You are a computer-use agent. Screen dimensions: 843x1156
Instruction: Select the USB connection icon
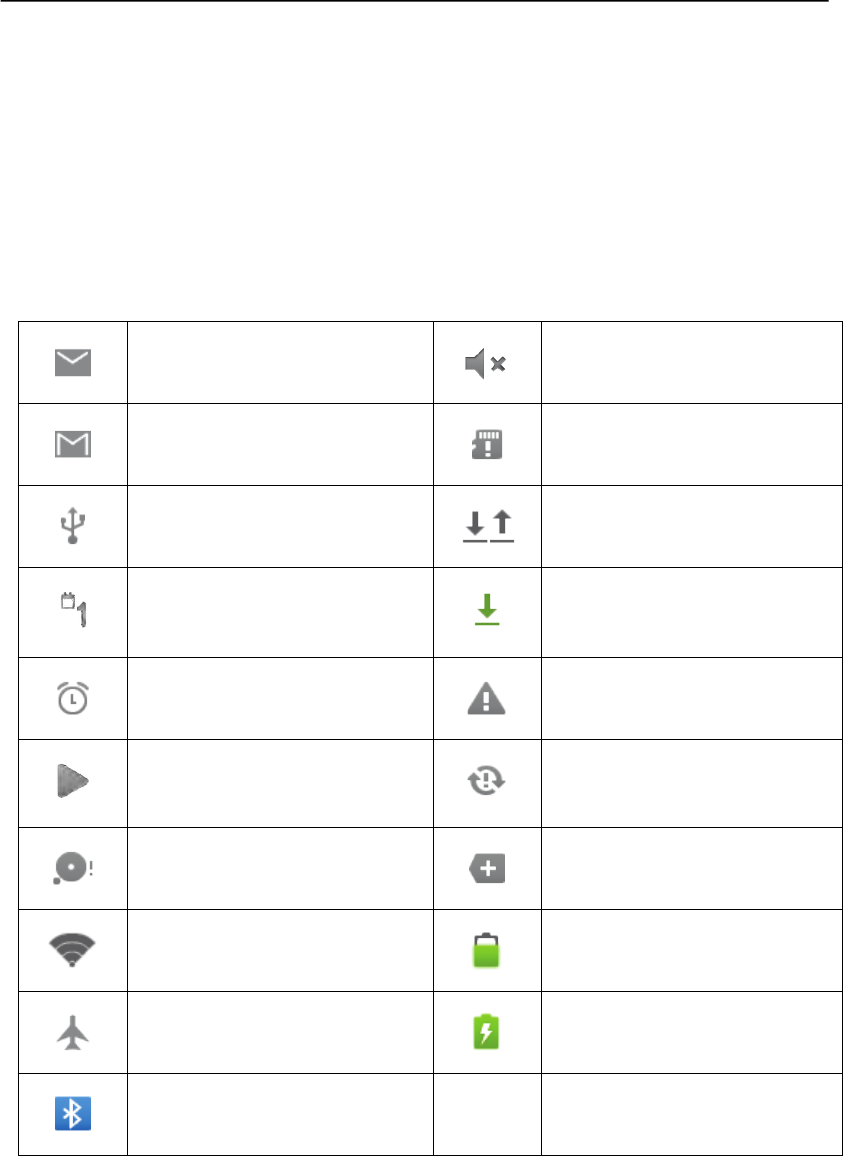[x=72, y=527]
